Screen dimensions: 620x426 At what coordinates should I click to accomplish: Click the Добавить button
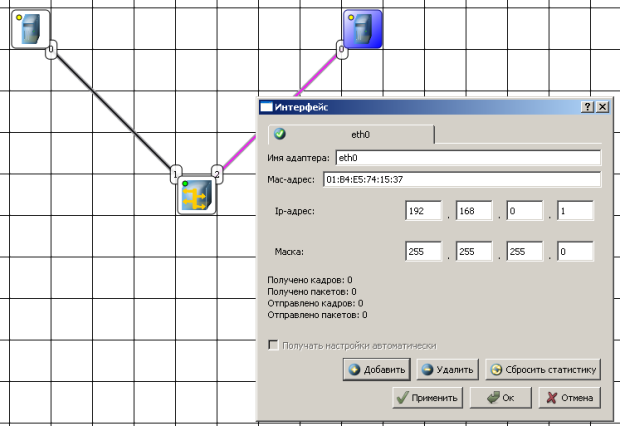tap(376, 370)
